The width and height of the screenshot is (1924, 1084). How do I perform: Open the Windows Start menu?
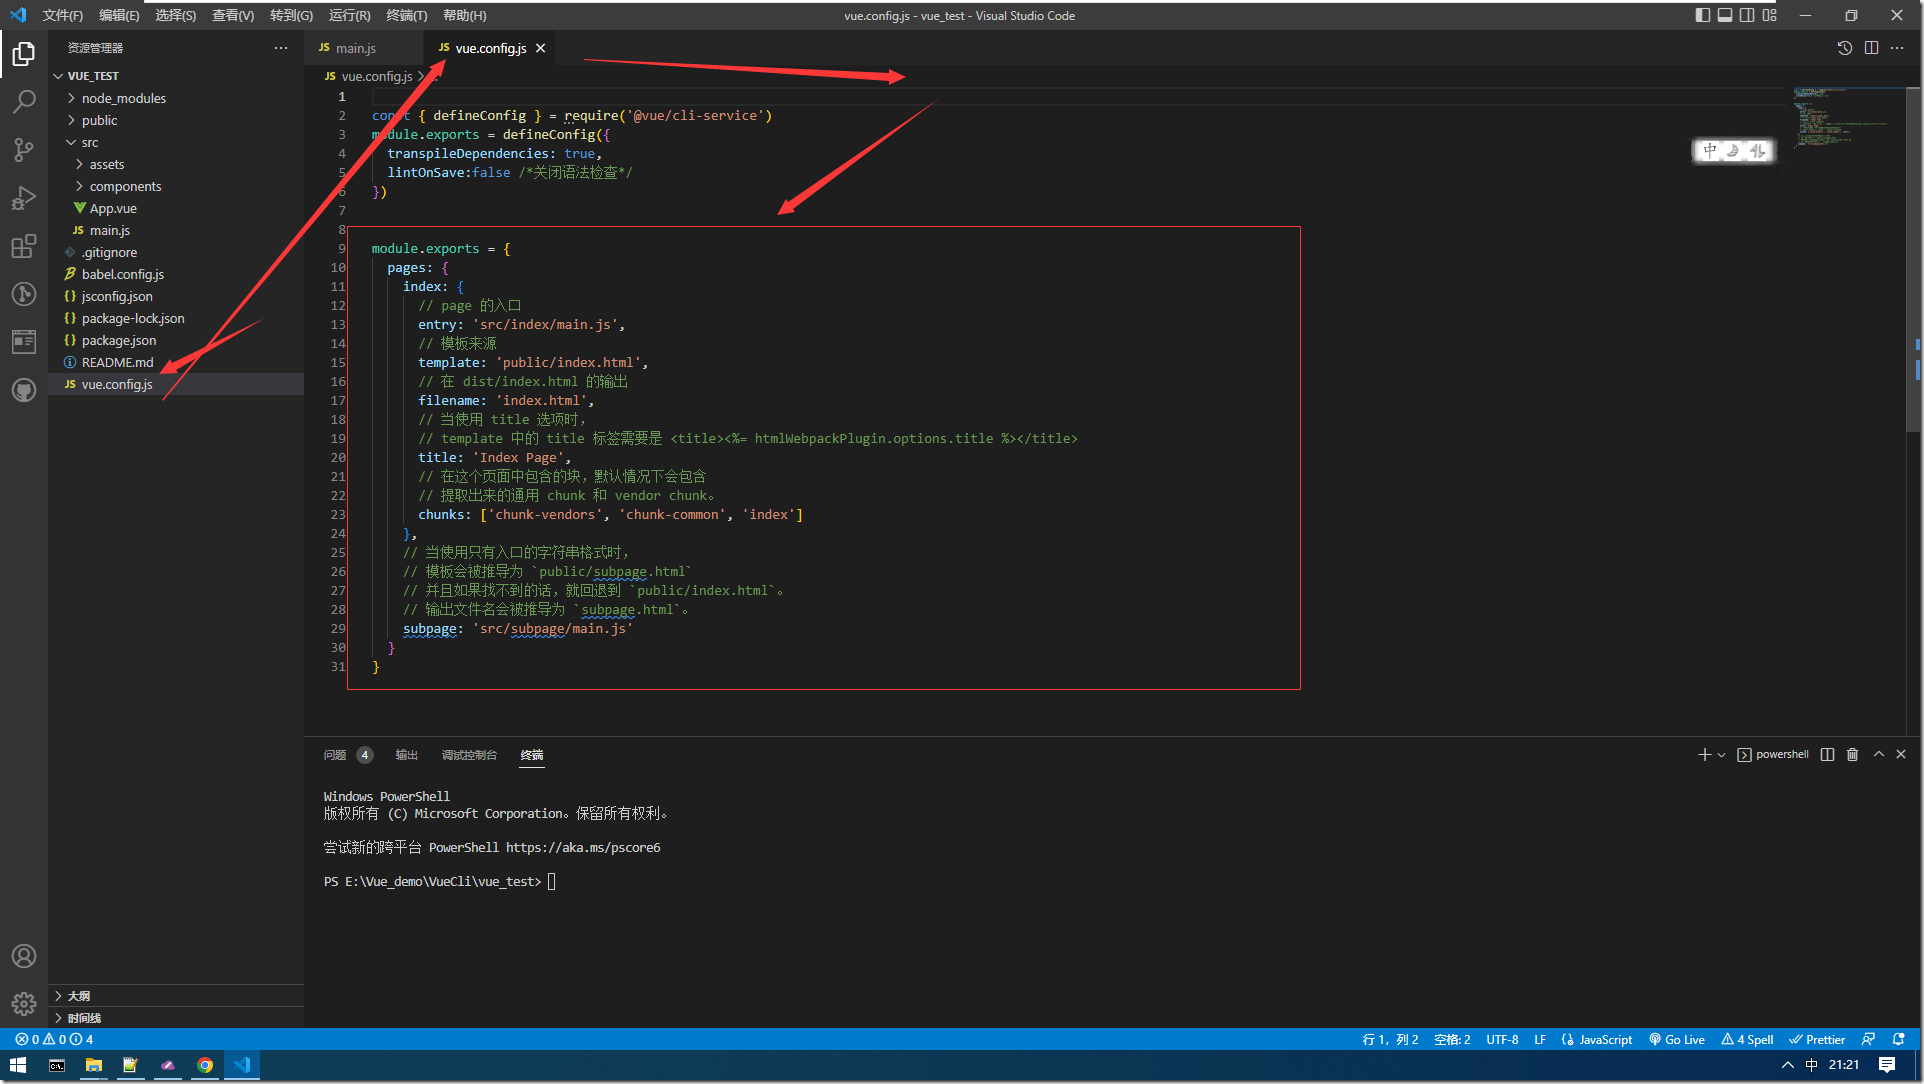tap(18, 1065)
